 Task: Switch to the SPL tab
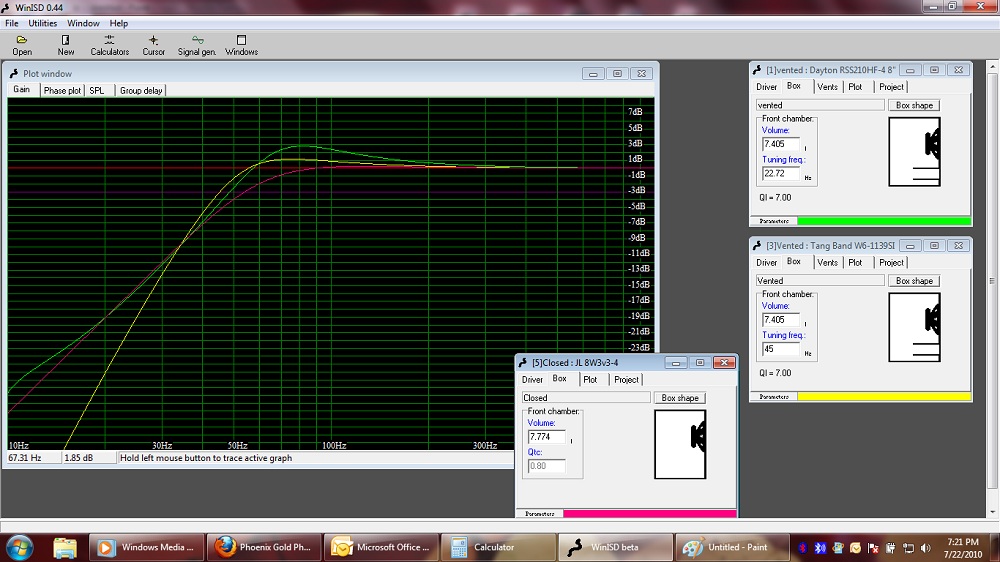(97, 91)
